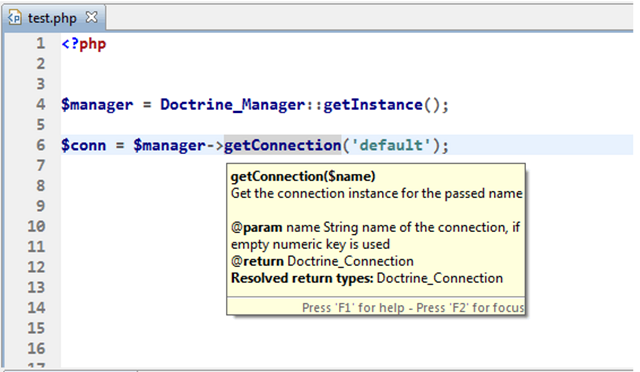Click the $manager variable on line 4
640x372 pixels.
(x=97, y=105)
